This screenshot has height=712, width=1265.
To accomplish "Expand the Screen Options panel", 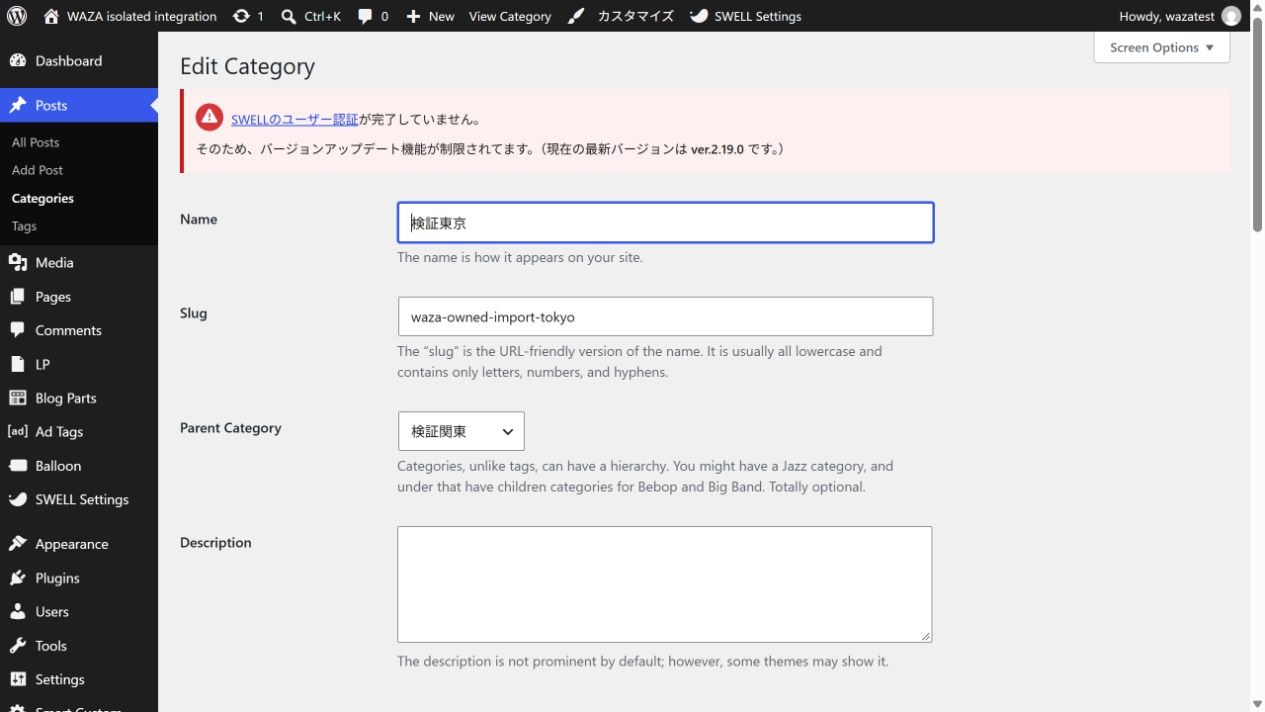I will coord(1161,47).
